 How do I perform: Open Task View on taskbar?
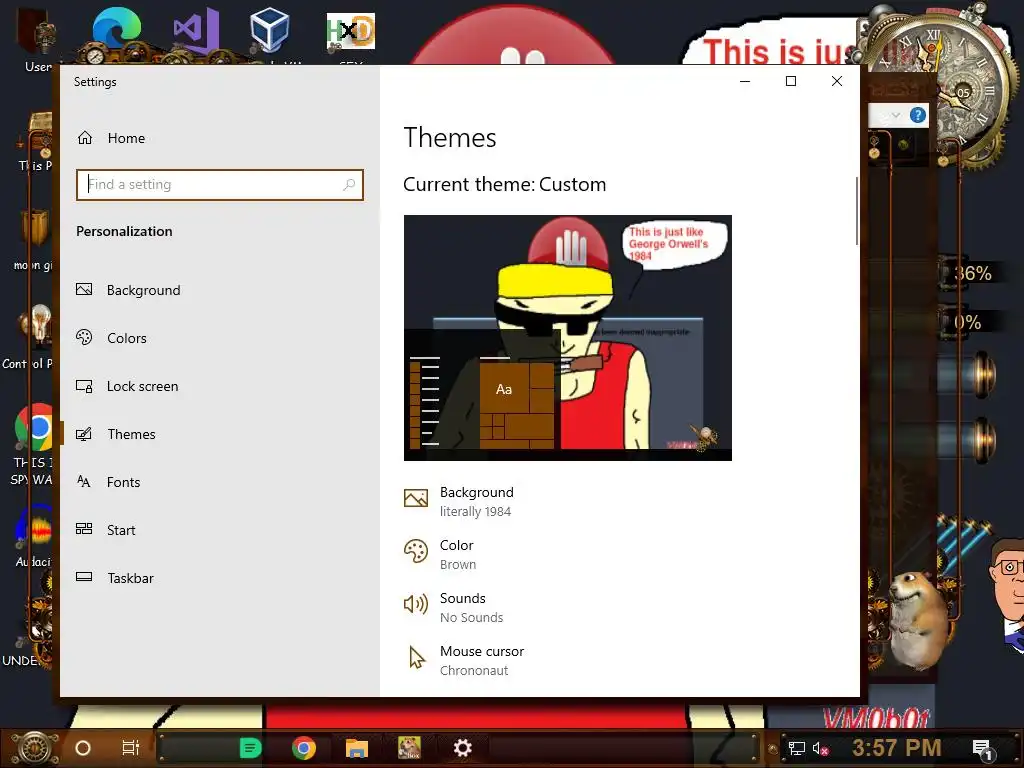pyautogui.click(x=131, y=748)
